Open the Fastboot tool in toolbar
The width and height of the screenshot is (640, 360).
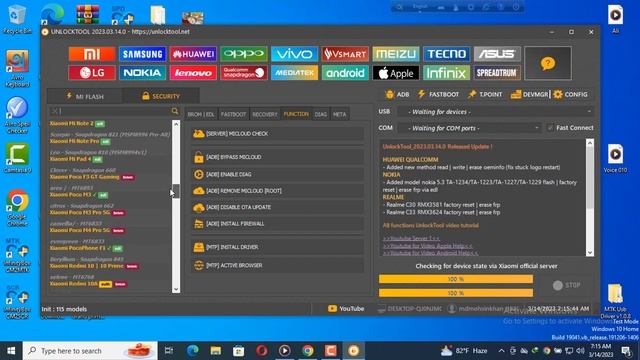pyautogui.click(x=438, y=94)
